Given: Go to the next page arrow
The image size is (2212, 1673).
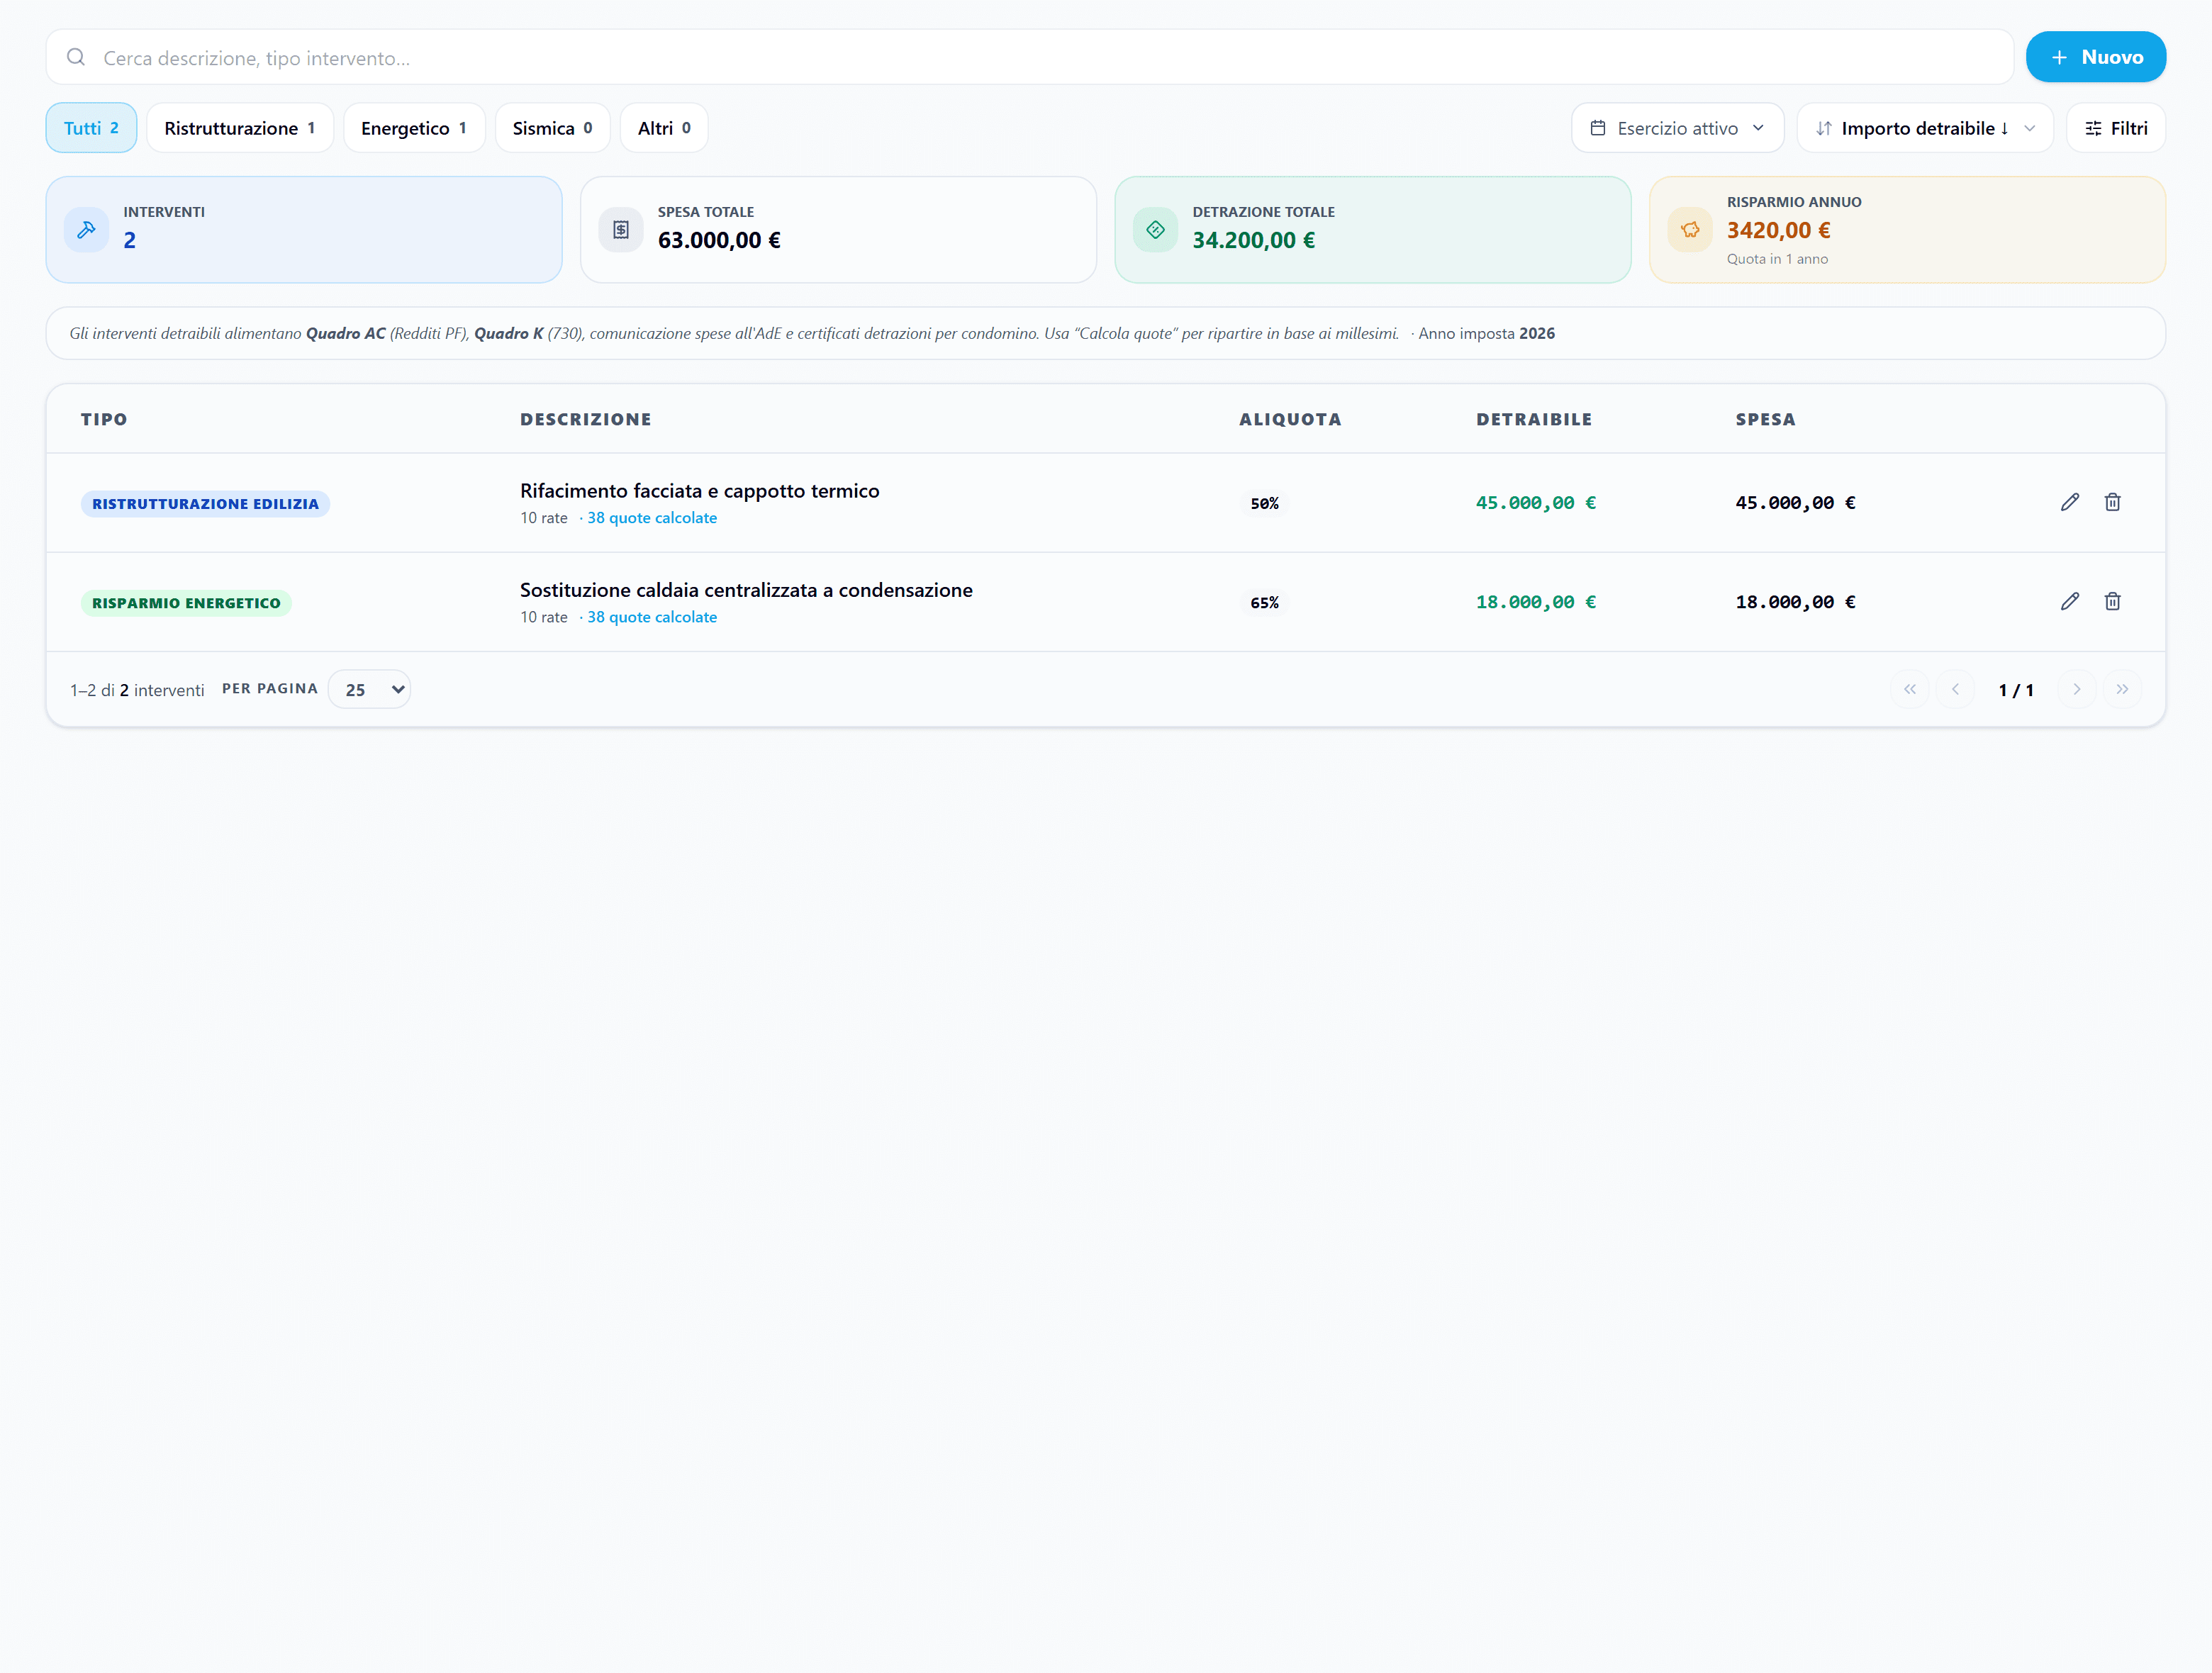Looking at the screenshot, I should point(2077,689).
